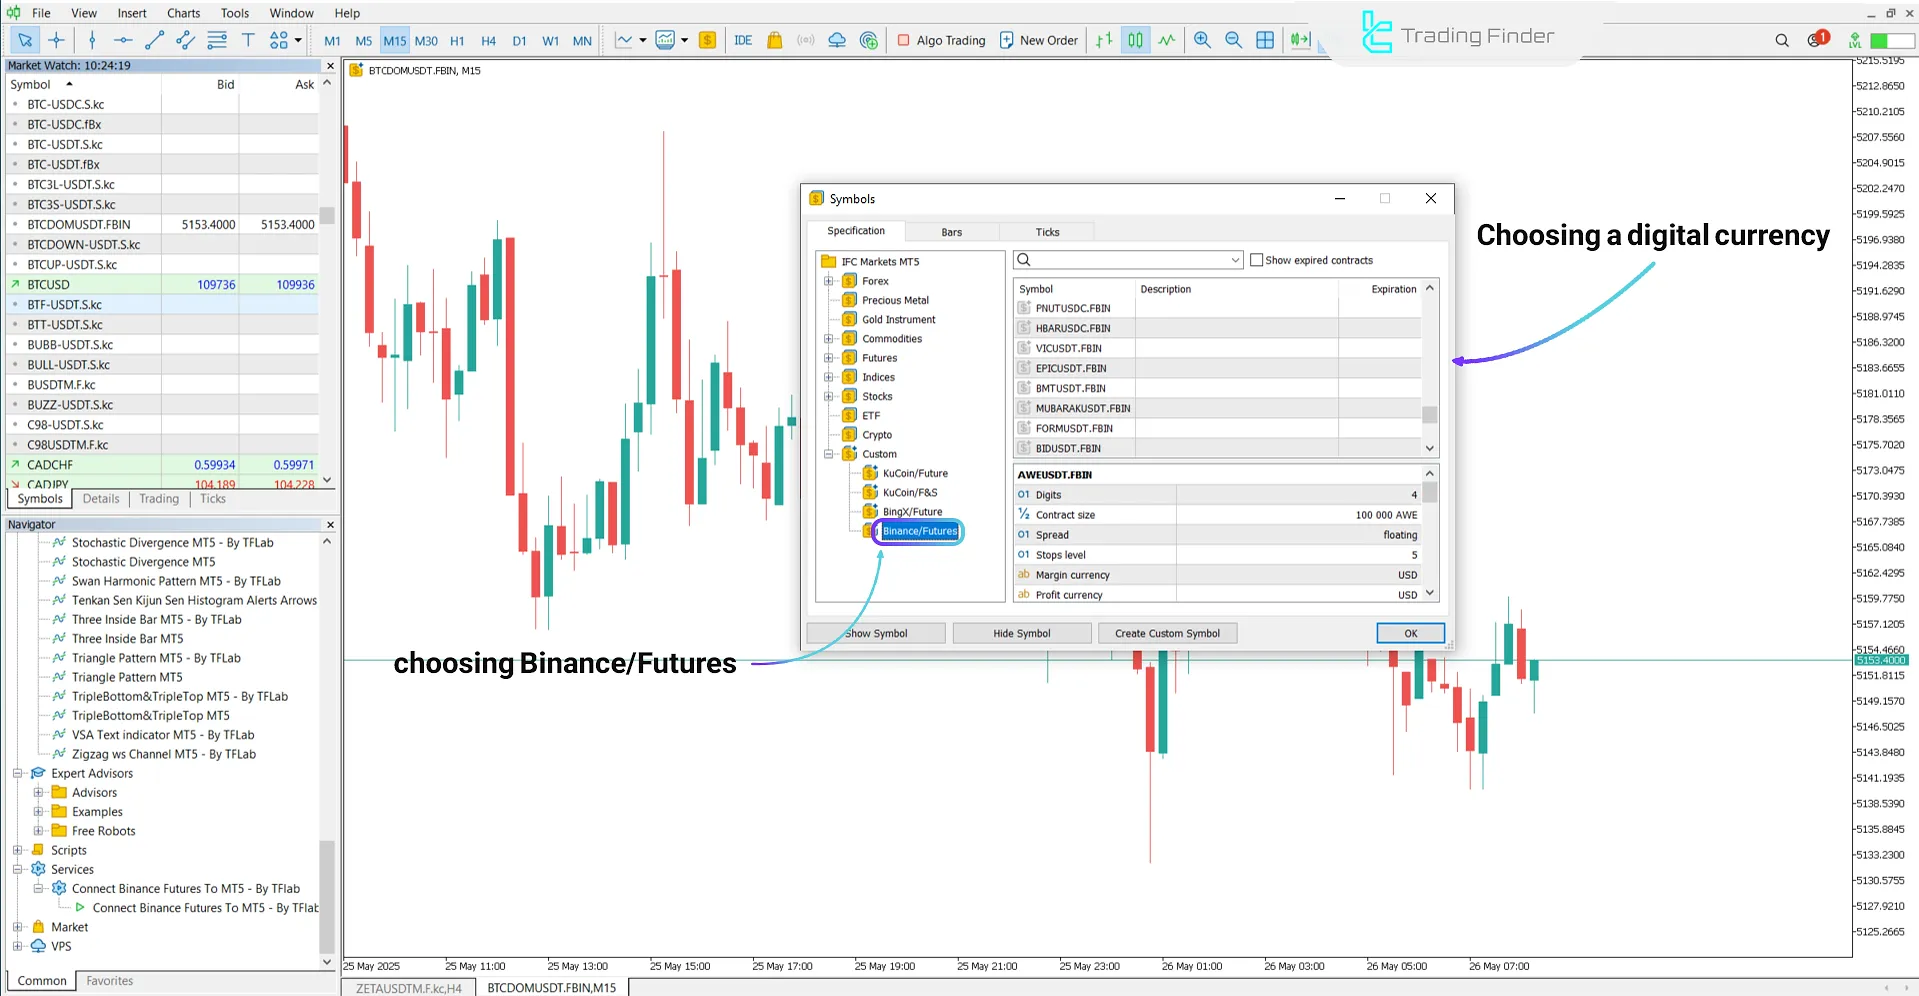Screen dimensions: 1919x996
Task: Expand the Scripts node in Navigator
Action: tap(17, 850)
